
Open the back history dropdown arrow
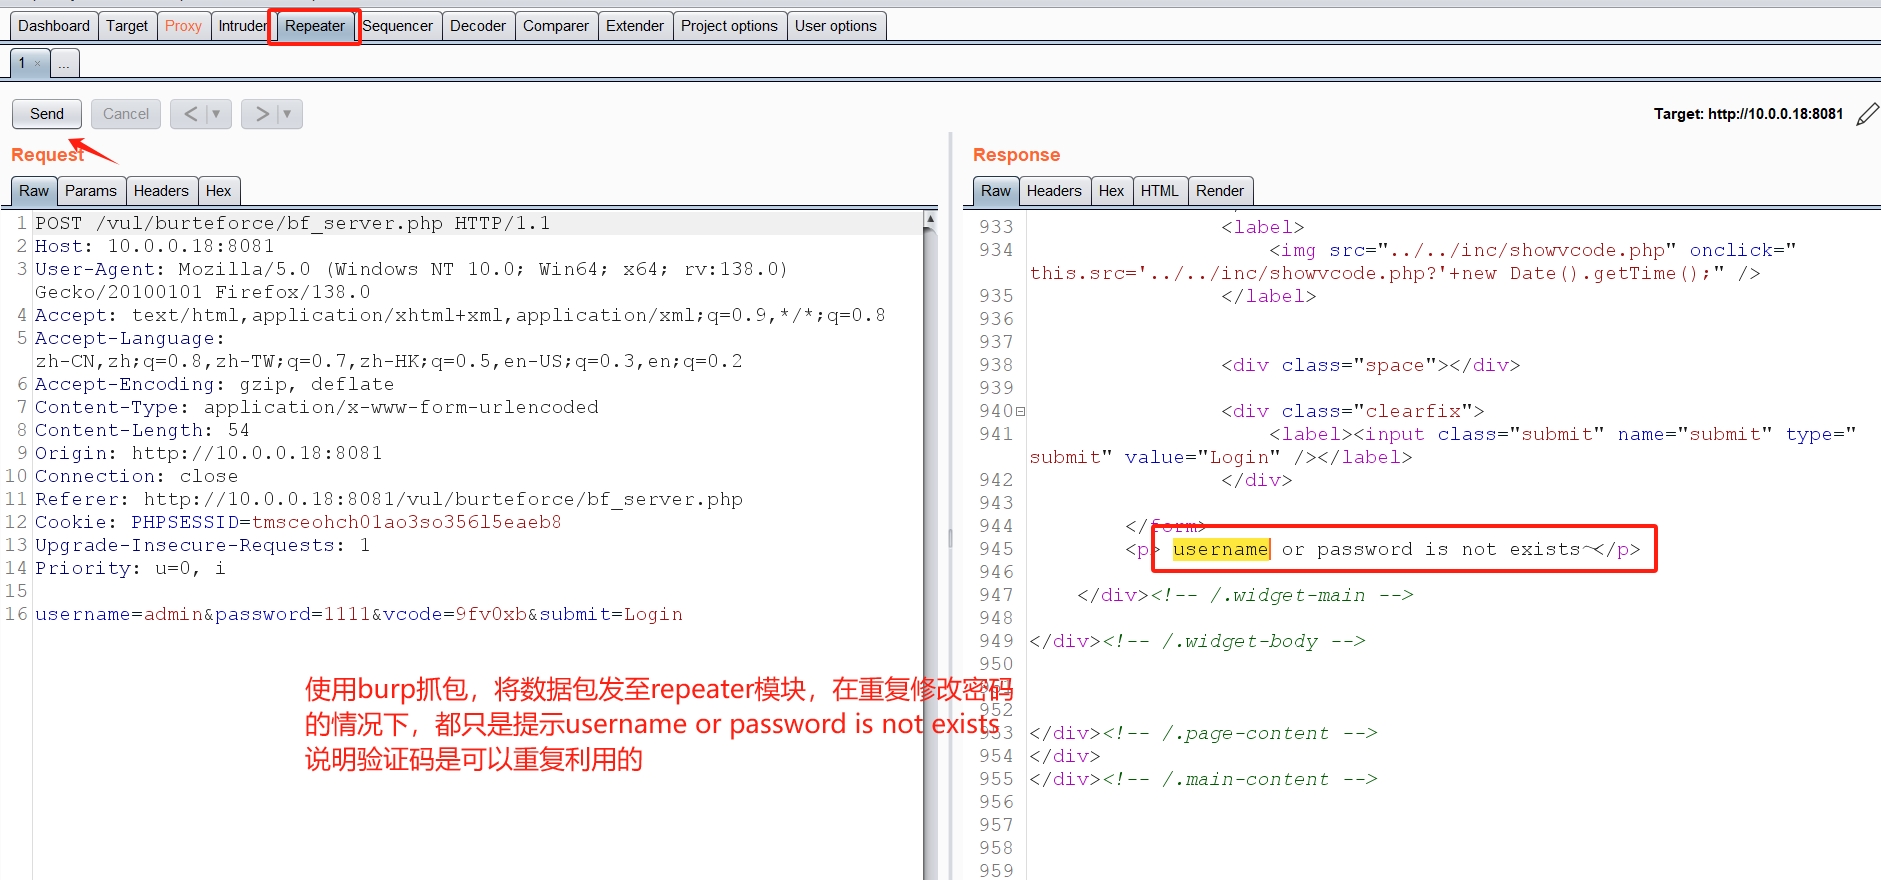click(217, 114)
